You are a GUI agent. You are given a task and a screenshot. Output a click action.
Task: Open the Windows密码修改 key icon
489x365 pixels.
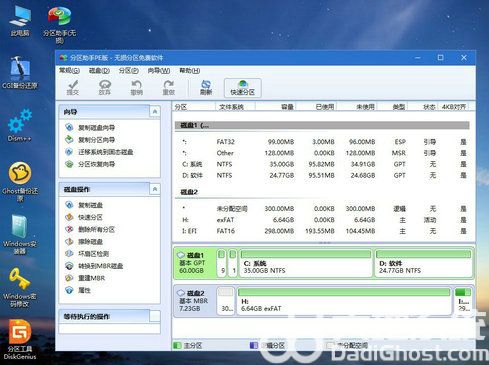click(x=20, y=287)
